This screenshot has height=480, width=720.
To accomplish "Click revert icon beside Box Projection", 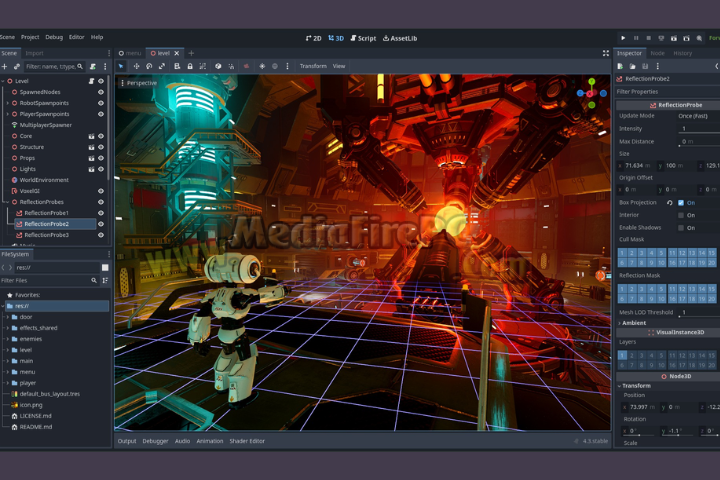I will 669,203.
